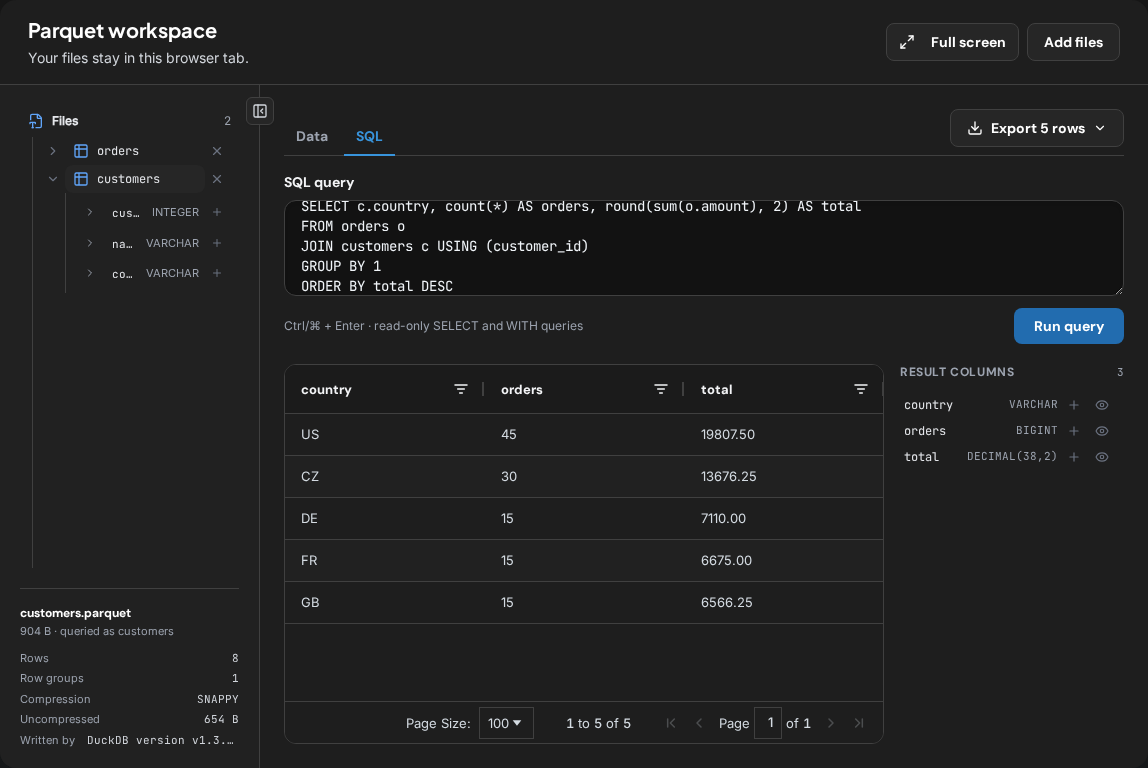Go to first page of results
Image resolution: width=1148 pixels, height=768 pixels.
(671, 723)
